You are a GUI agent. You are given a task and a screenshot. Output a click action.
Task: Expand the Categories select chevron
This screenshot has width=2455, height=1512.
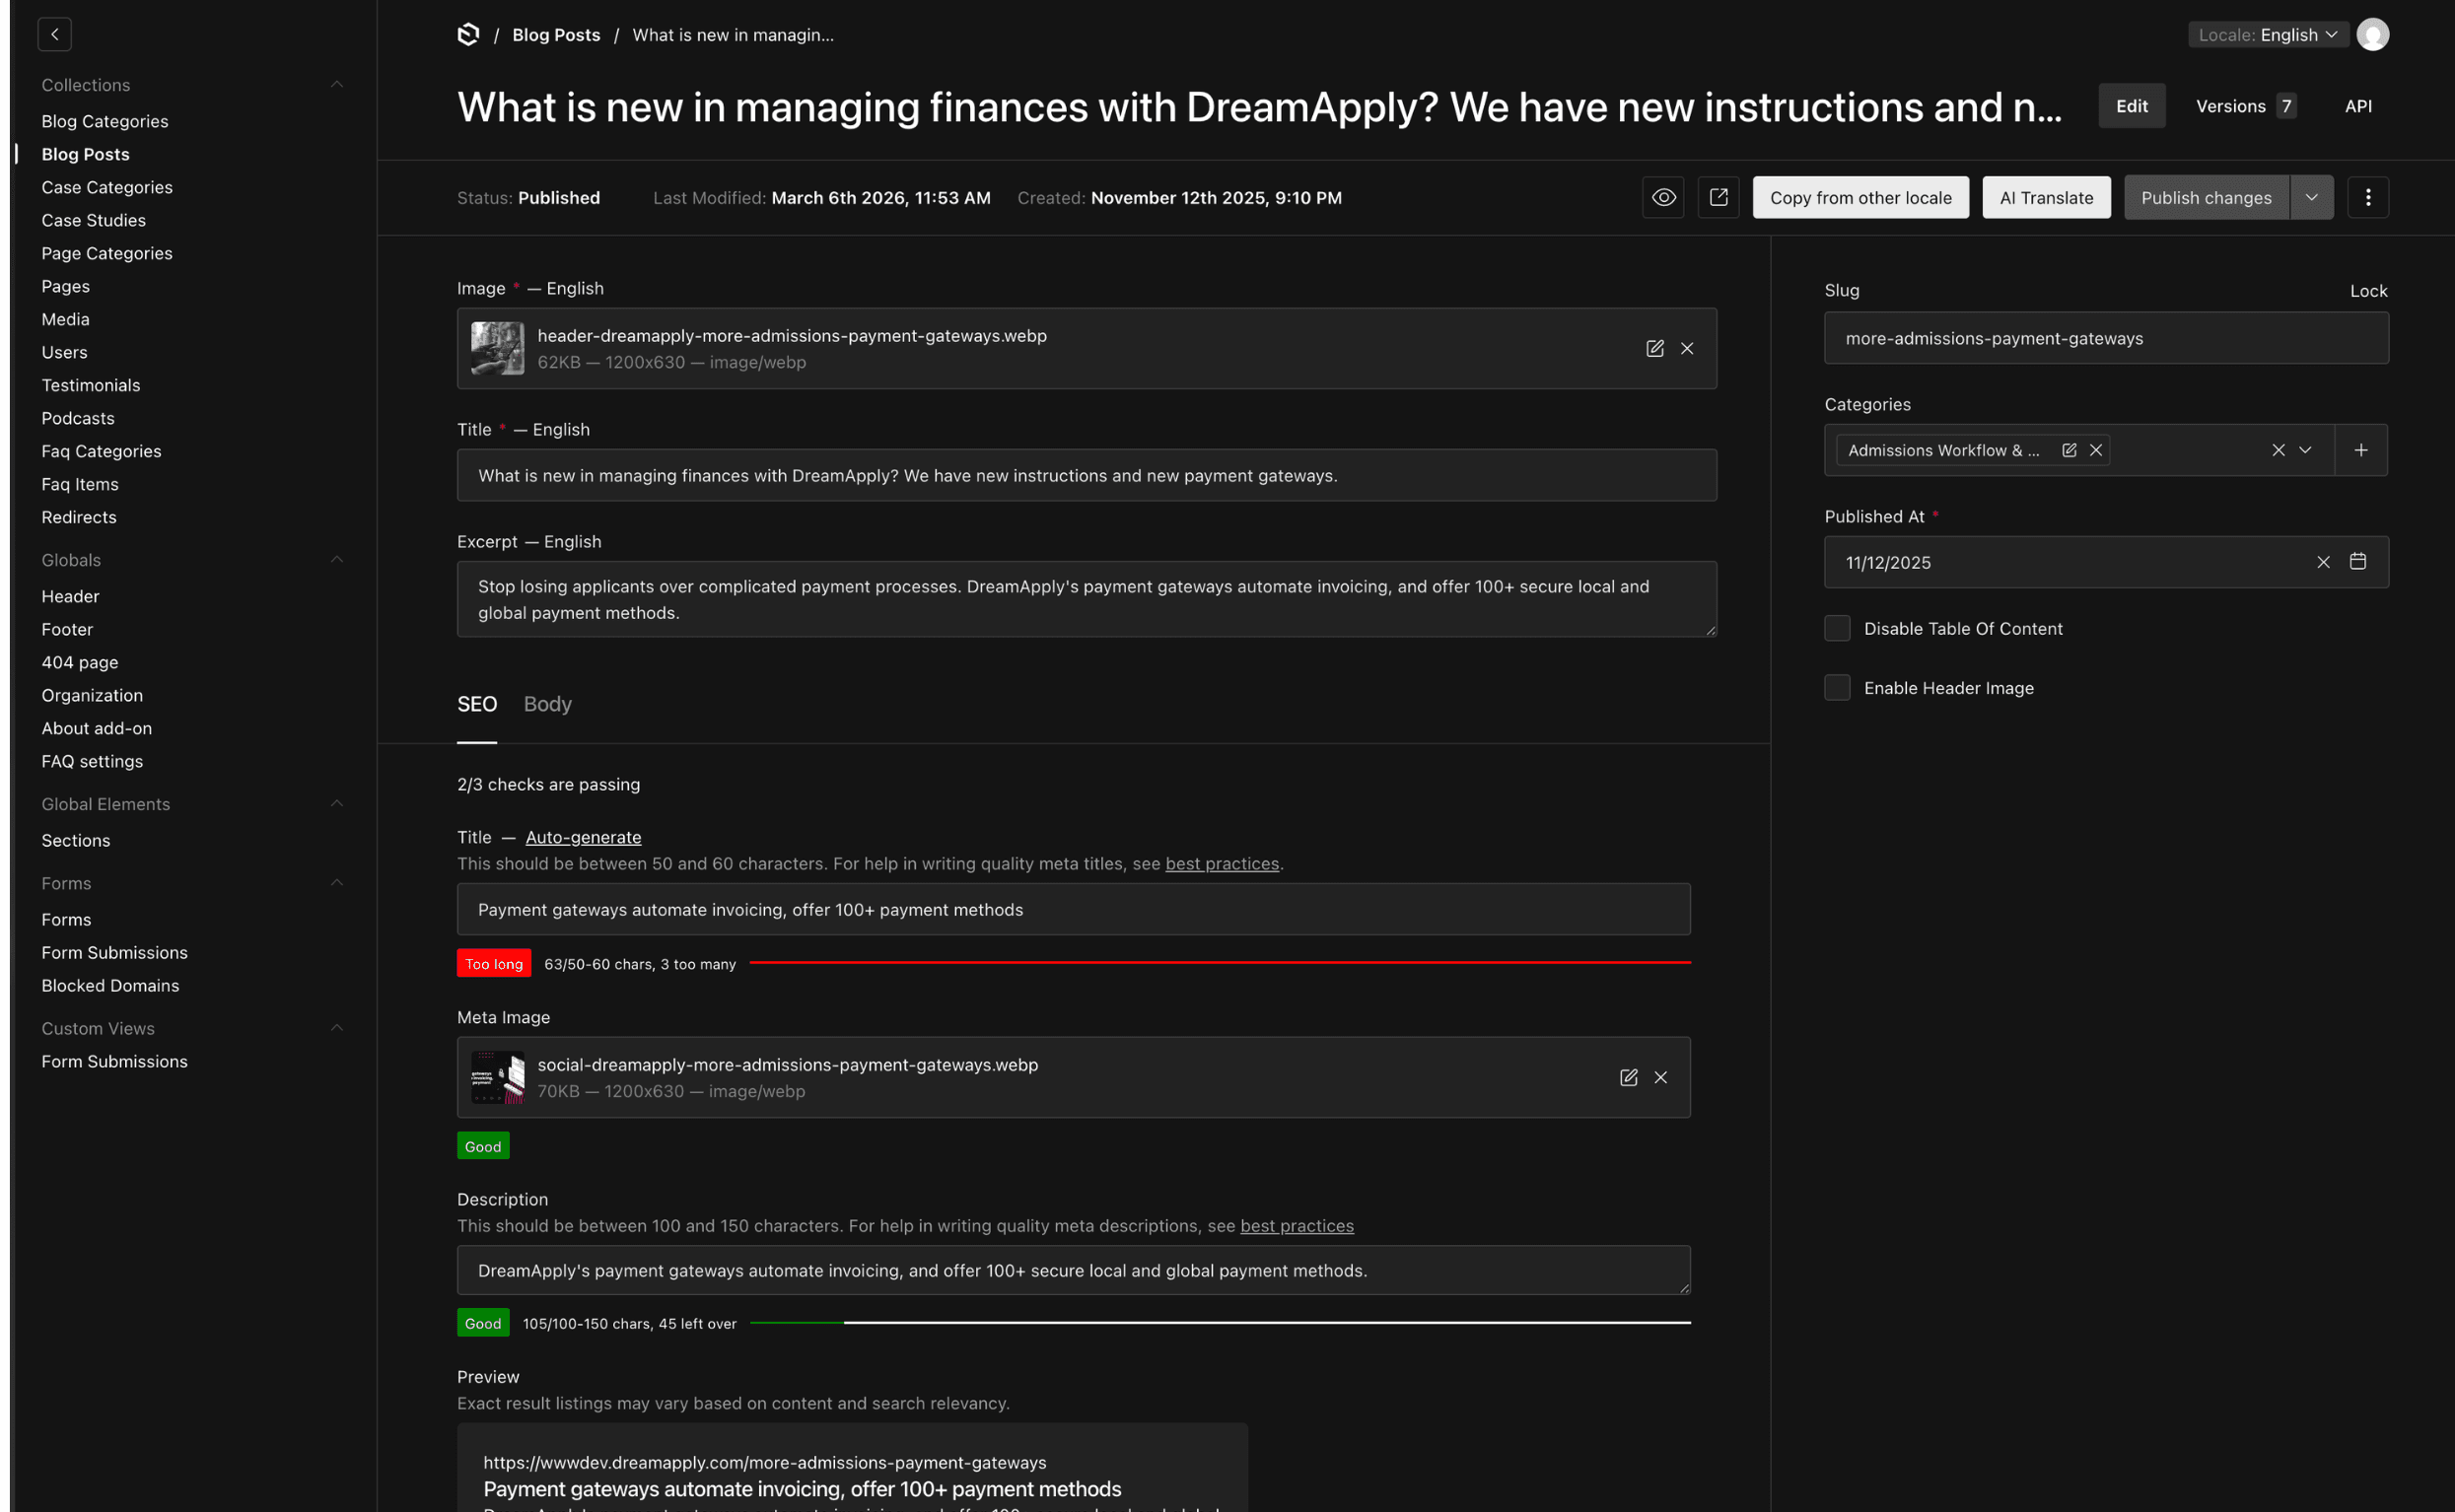coord(2305,450)
